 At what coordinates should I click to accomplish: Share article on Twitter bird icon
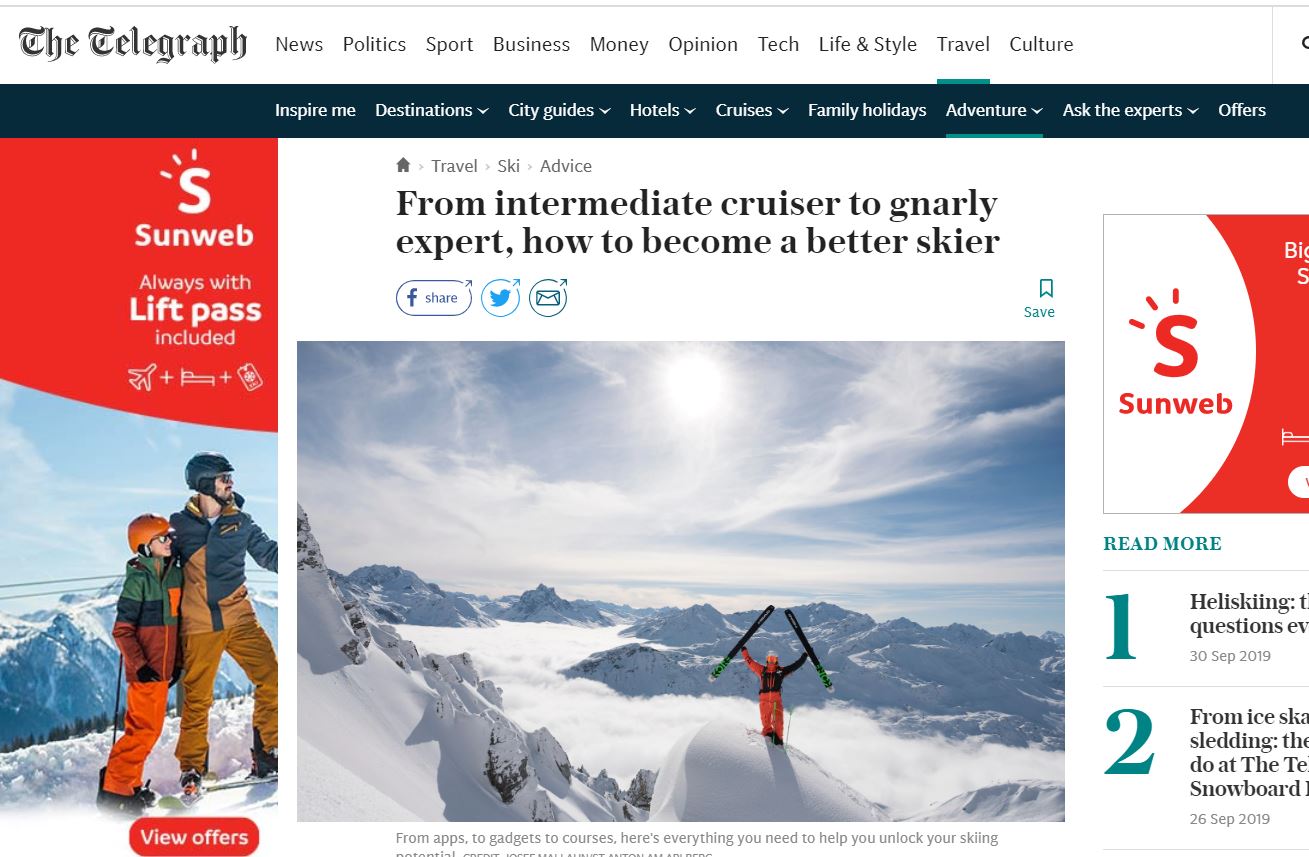pyautogui.click(x=501, y=298)
